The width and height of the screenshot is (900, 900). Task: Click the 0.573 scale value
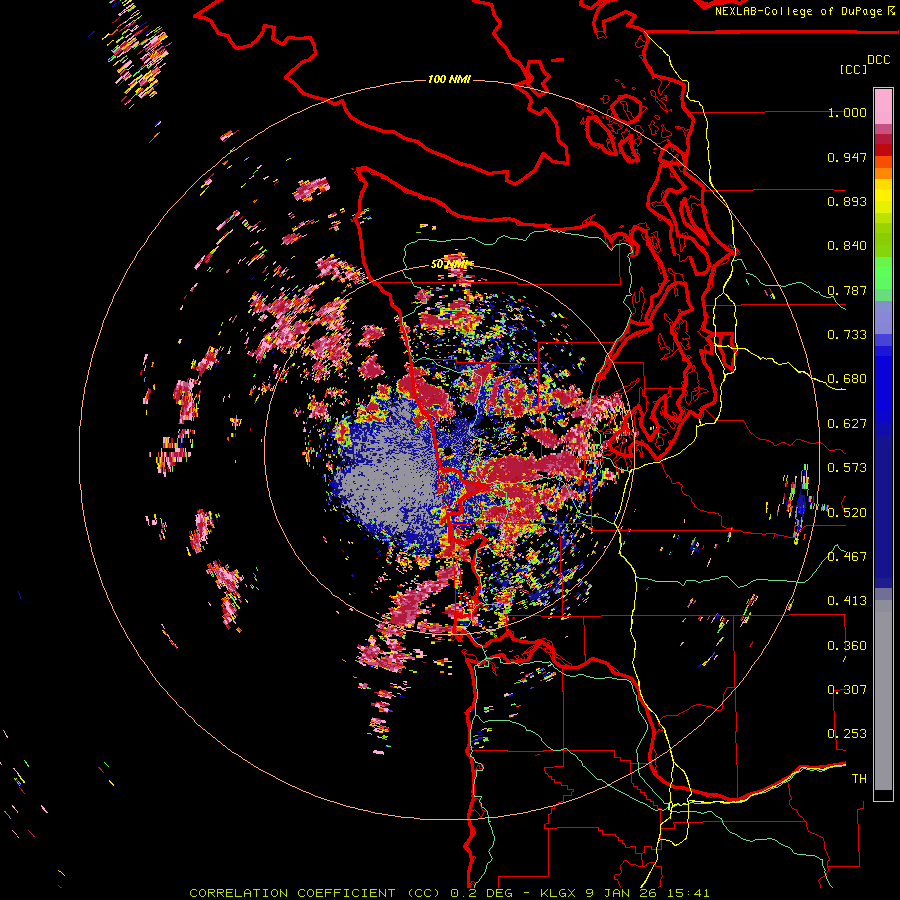(x=847, y=468)
